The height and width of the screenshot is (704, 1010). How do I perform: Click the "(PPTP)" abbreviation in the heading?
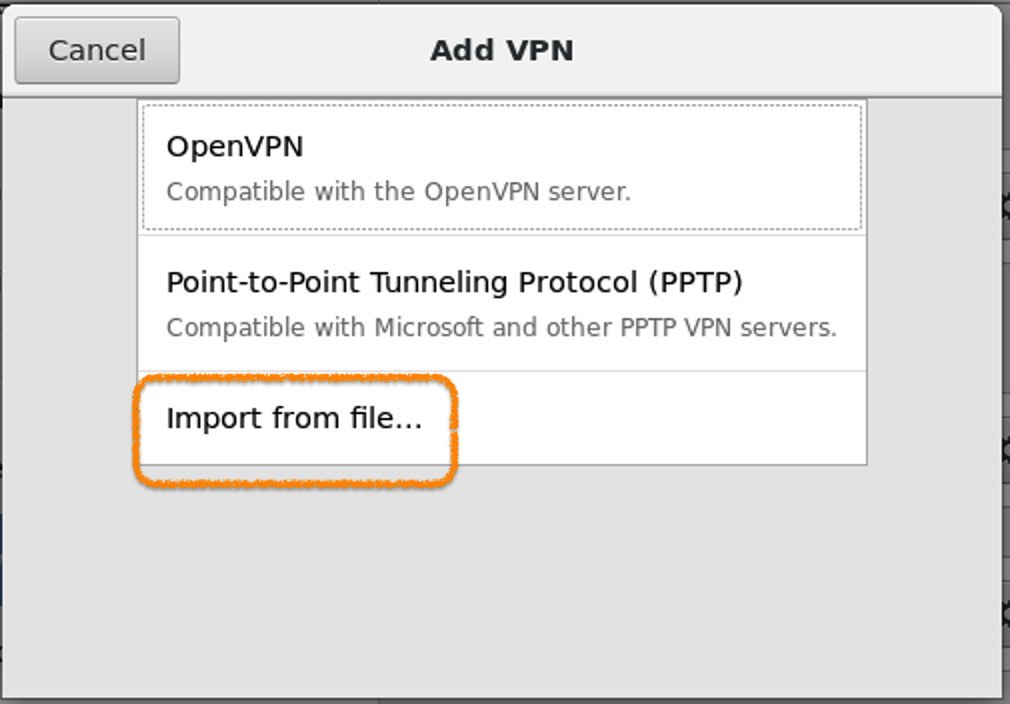pos(695,282)
